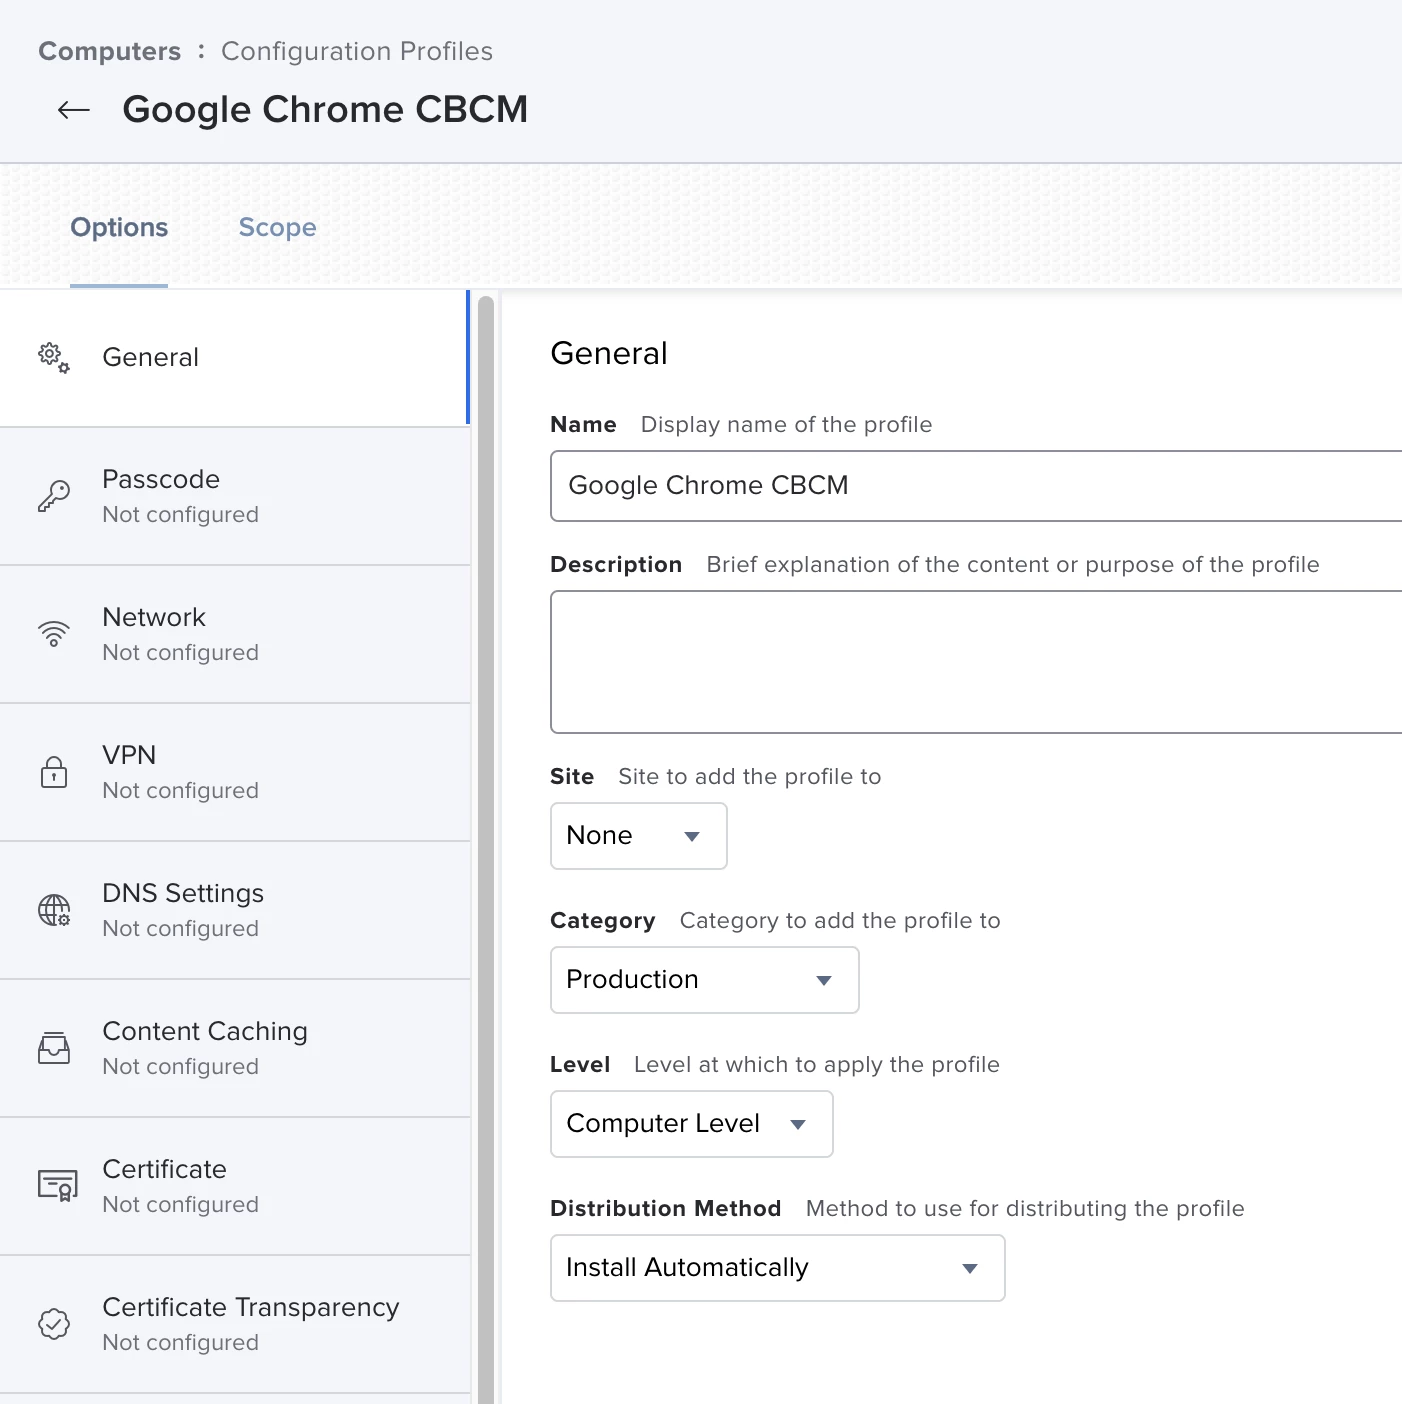Select the General payload row
Viewport: 1402px width, 1404px height.
coord(235,358)
